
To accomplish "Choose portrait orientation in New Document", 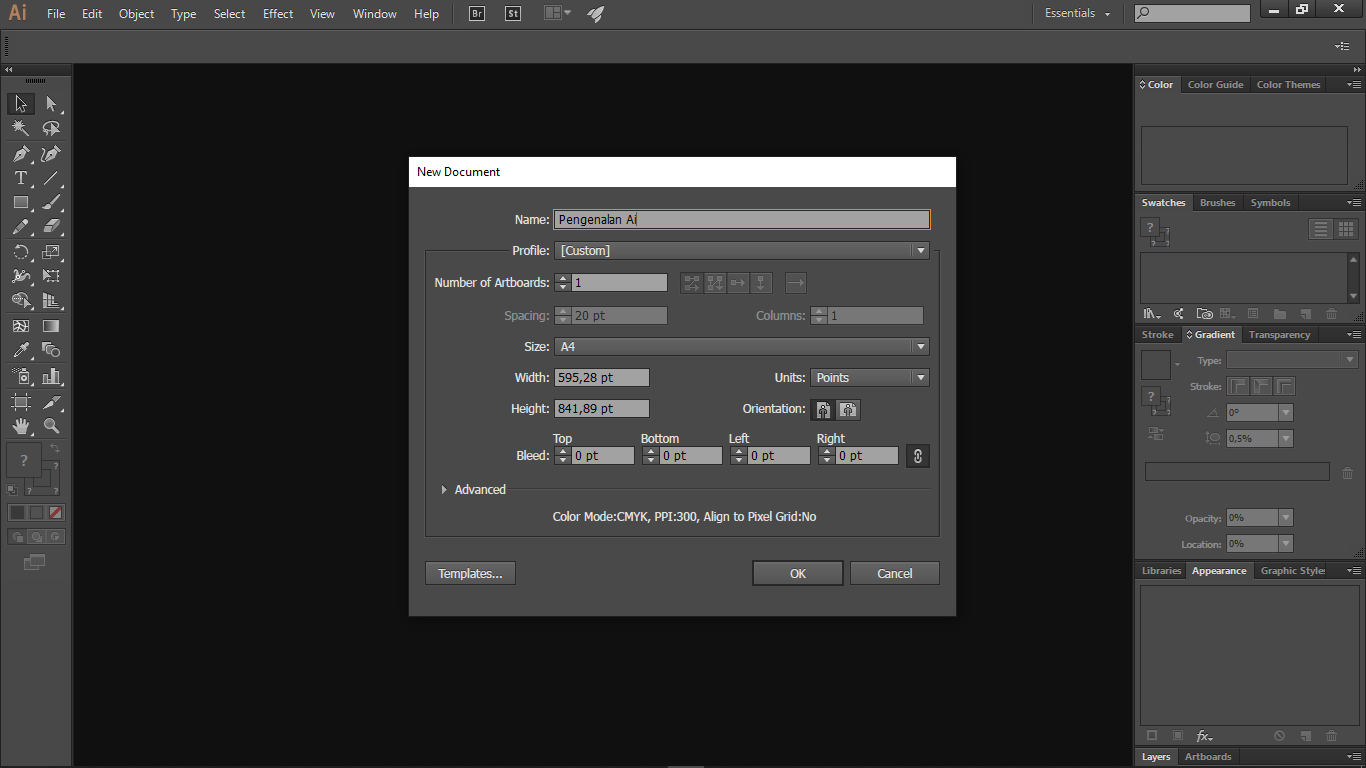I will pos(823,409).
